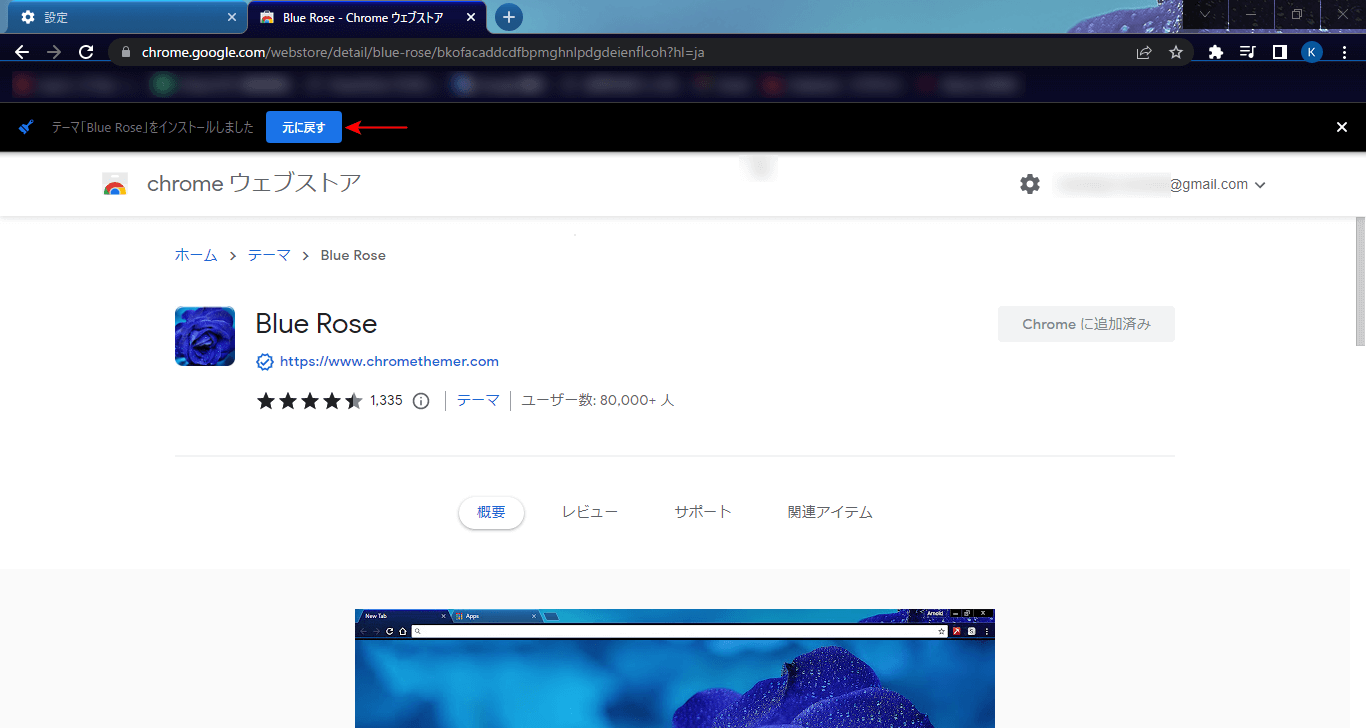Open the media control icon

(x=1248, y=52)
